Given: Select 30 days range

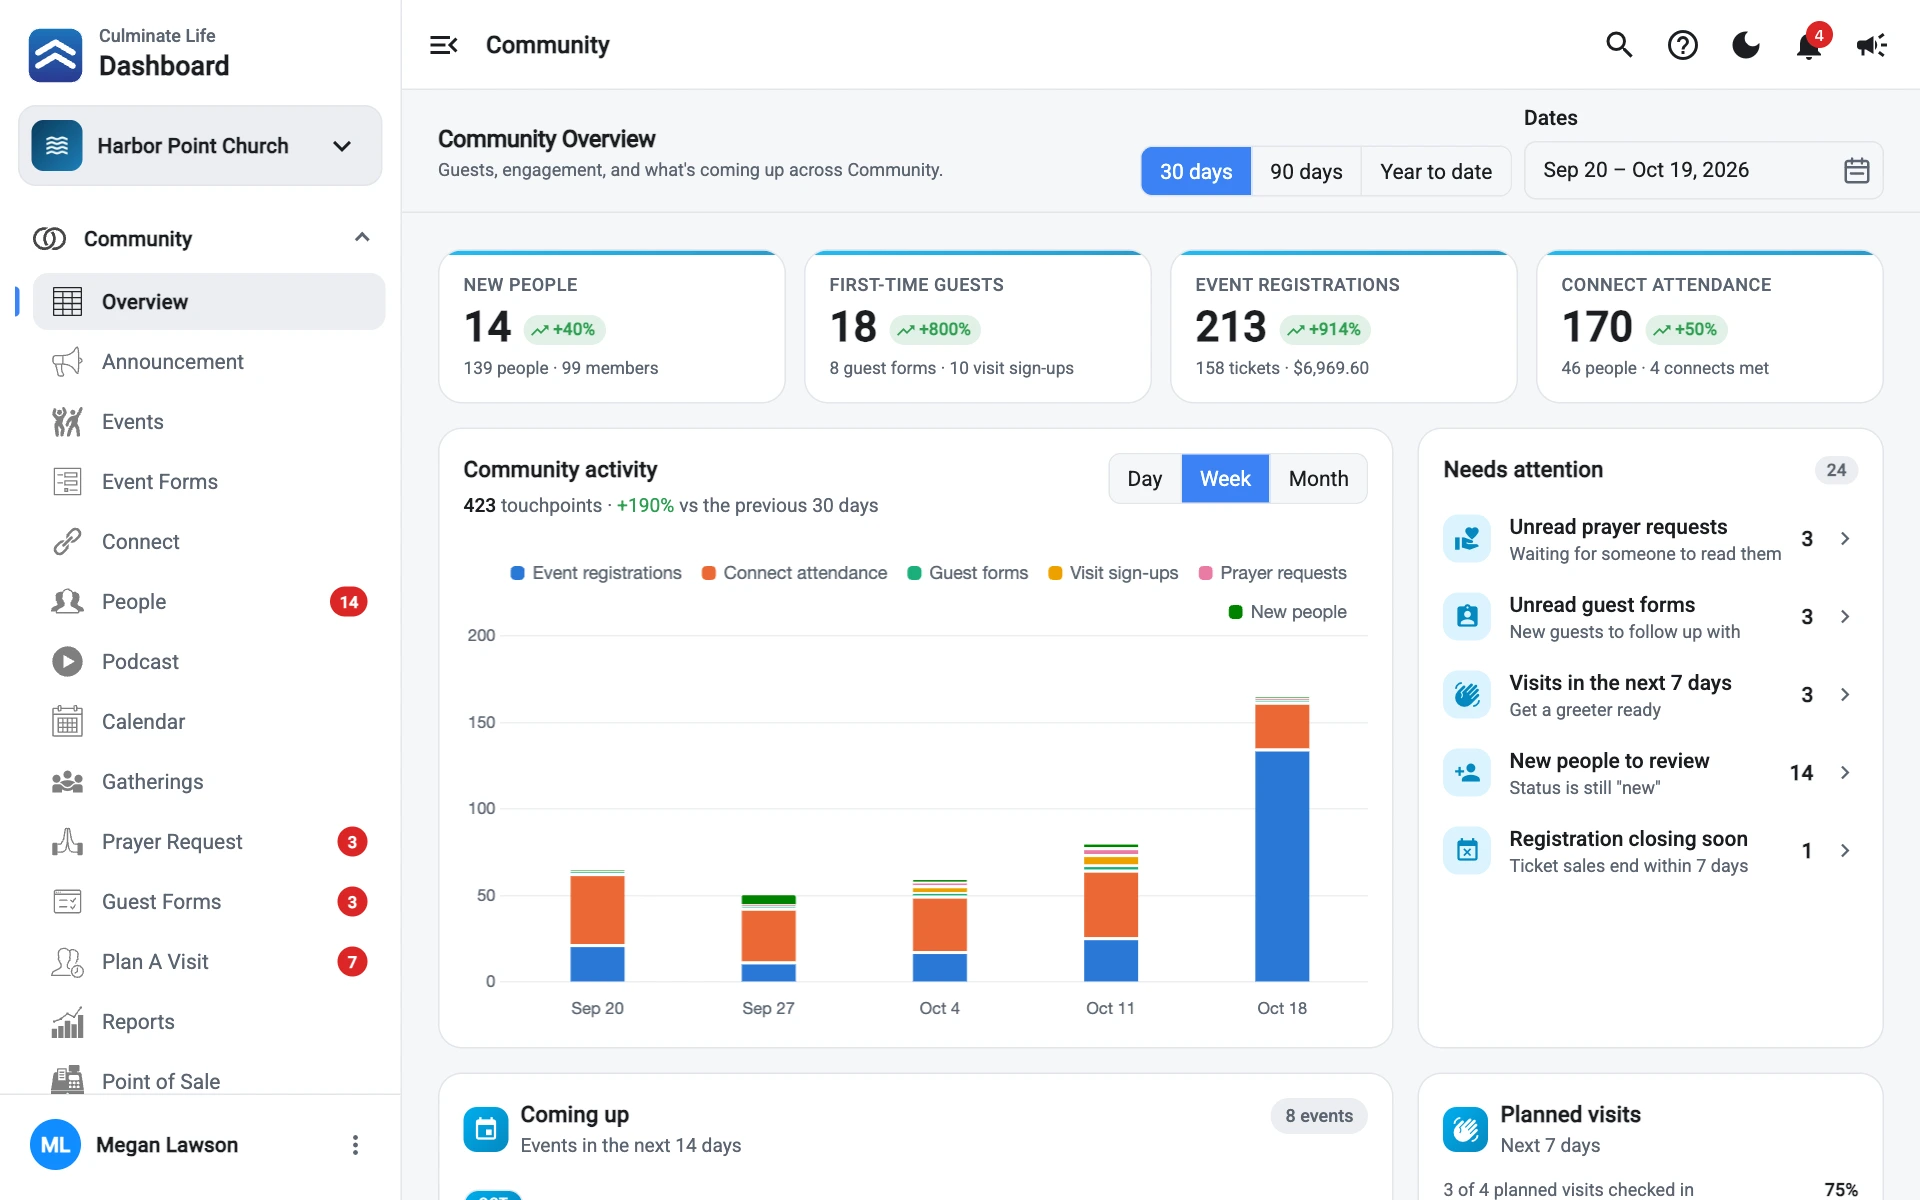Looking at the screenshot, I should [1196, 172].
